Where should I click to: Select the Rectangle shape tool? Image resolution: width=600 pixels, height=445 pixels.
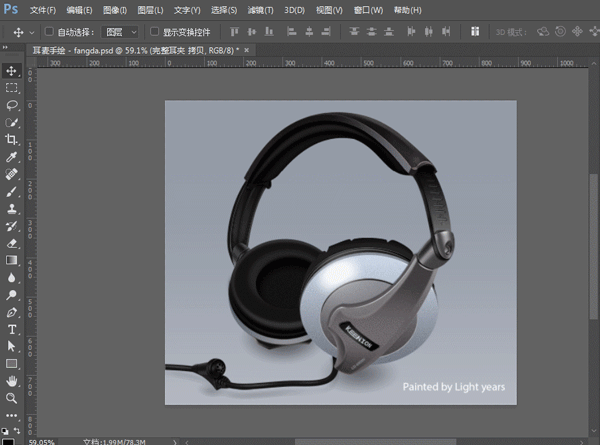[11, 364]
